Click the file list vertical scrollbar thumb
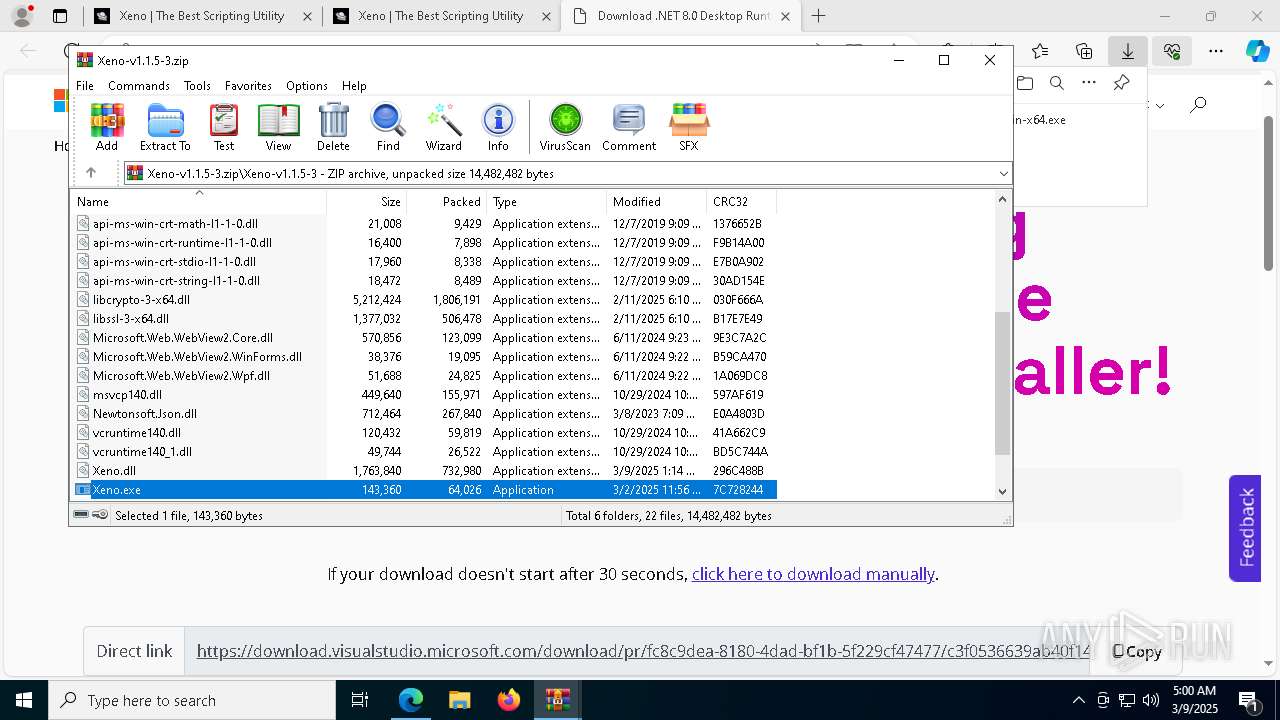1280x720 pixels. pos(1003,382)
